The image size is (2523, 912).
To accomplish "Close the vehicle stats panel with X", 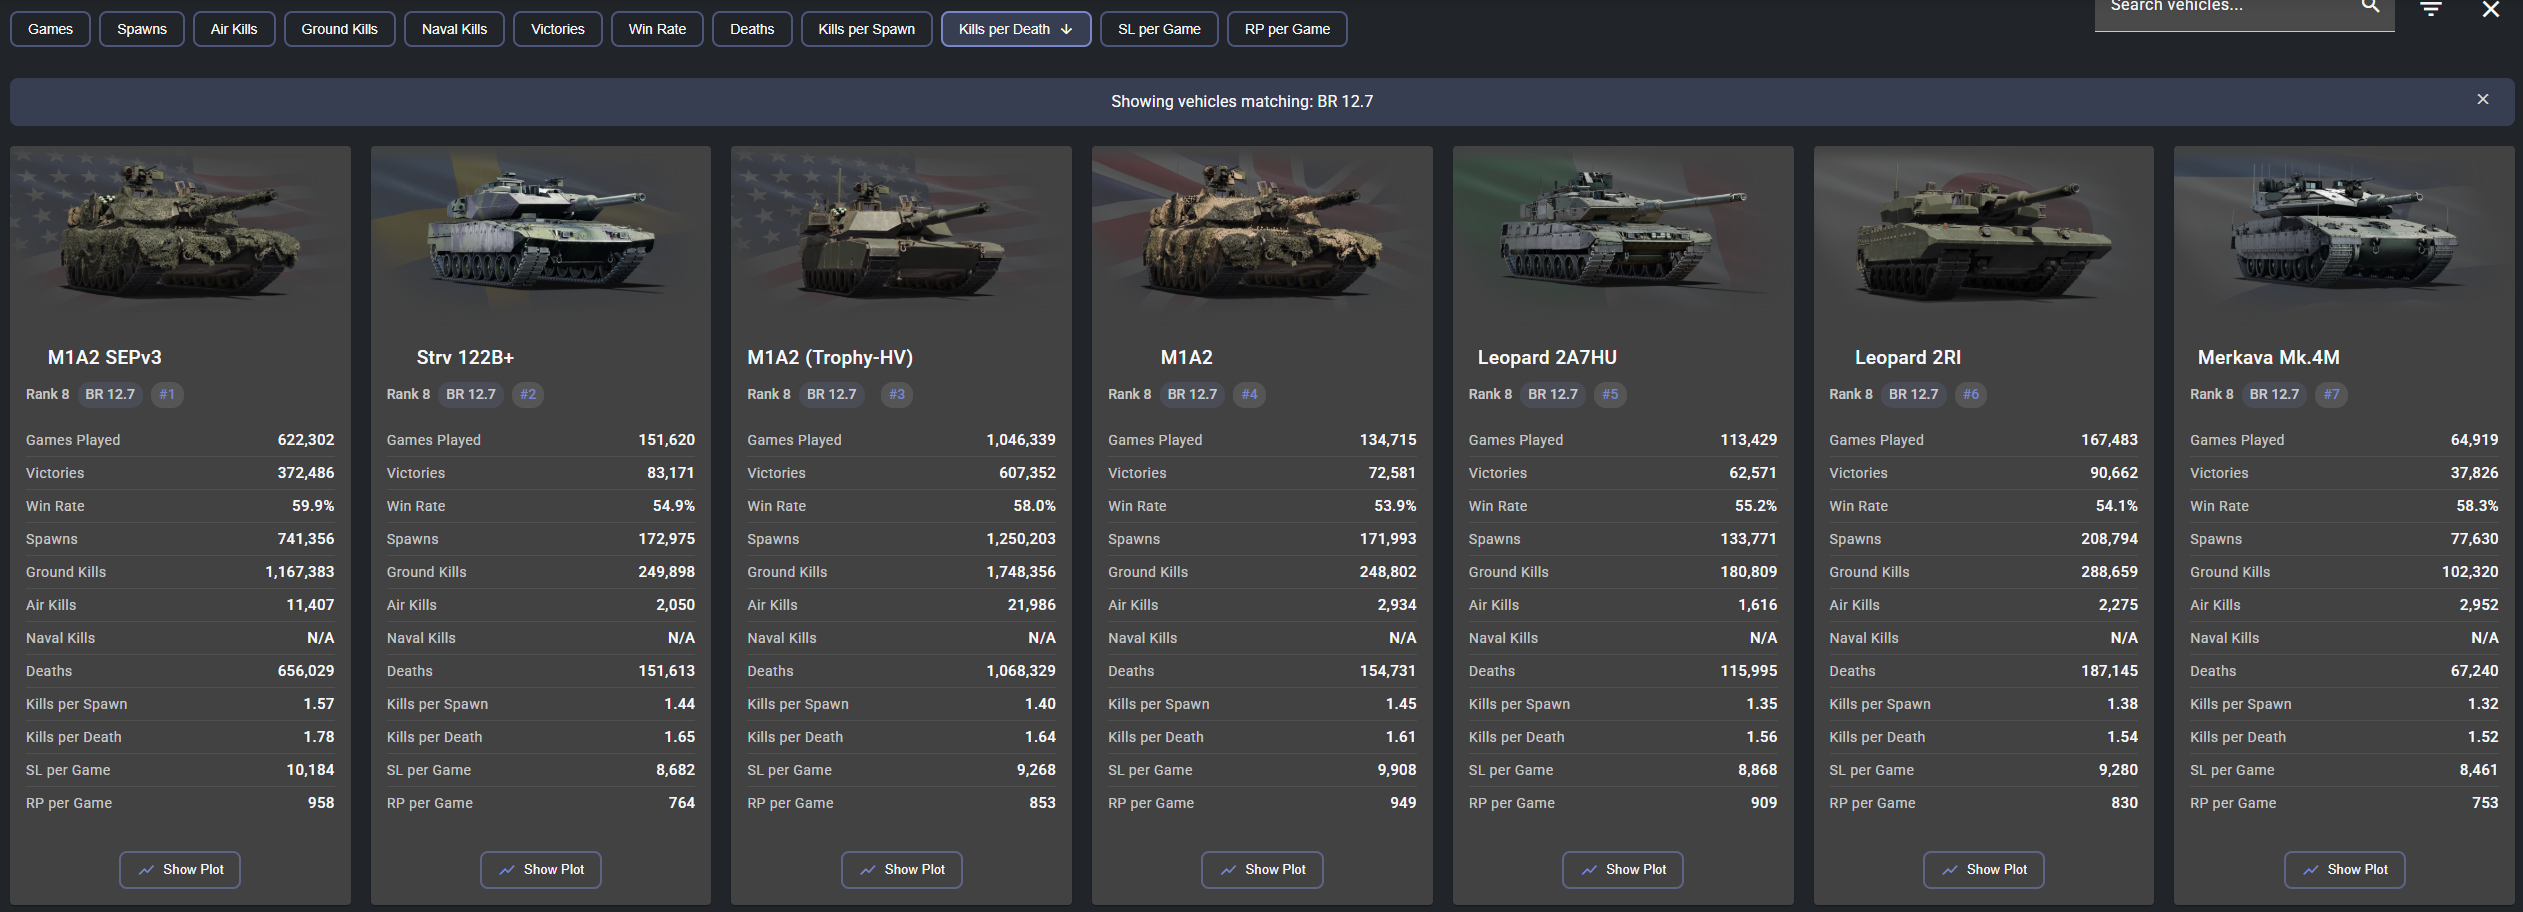I will (2491, 9).
